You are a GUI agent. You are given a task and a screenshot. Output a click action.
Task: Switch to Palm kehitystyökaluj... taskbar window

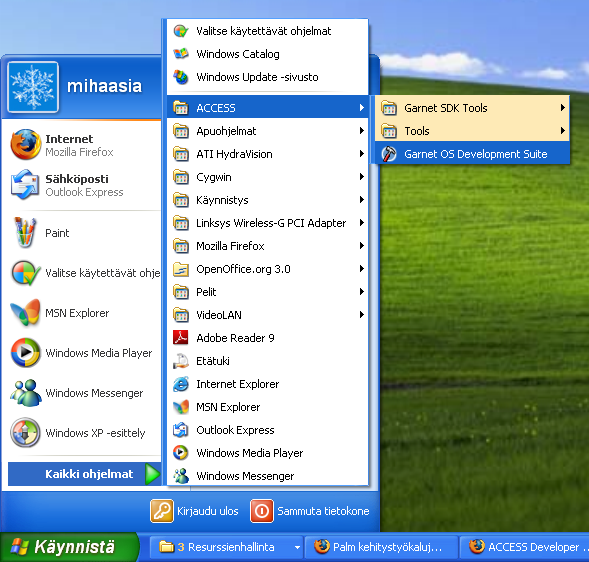(x=381, y=547)
